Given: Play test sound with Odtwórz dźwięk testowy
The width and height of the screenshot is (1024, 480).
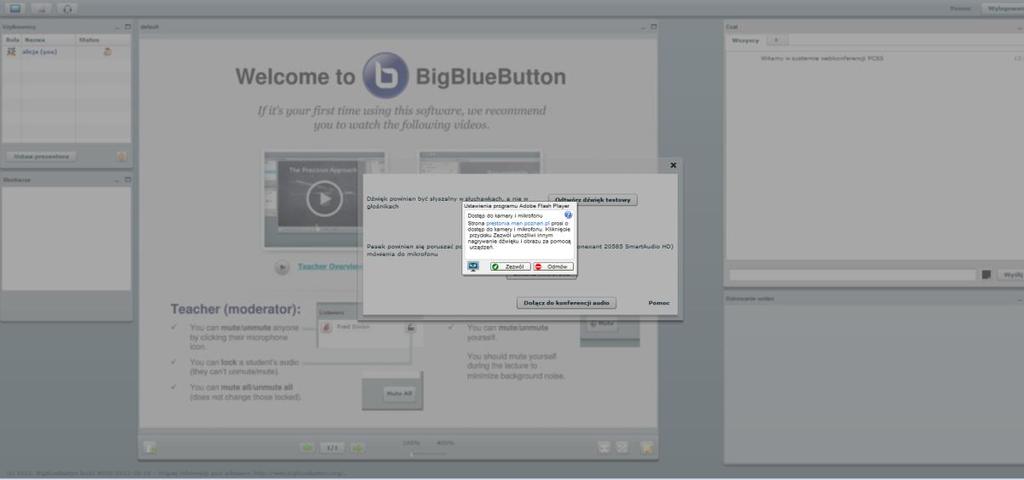Looking at the screenshot, I should [592, 200].
